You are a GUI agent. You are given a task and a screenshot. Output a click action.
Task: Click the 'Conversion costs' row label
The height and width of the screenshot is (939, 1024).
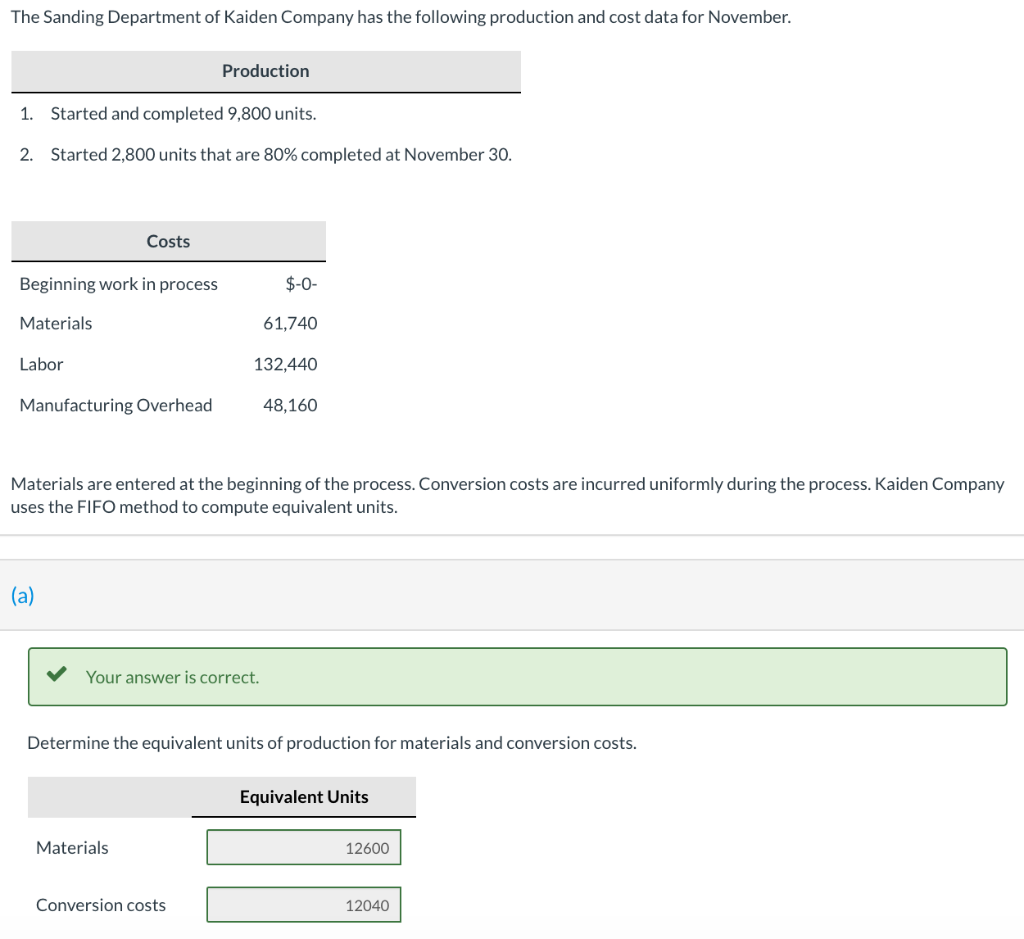tap(101, 905)
